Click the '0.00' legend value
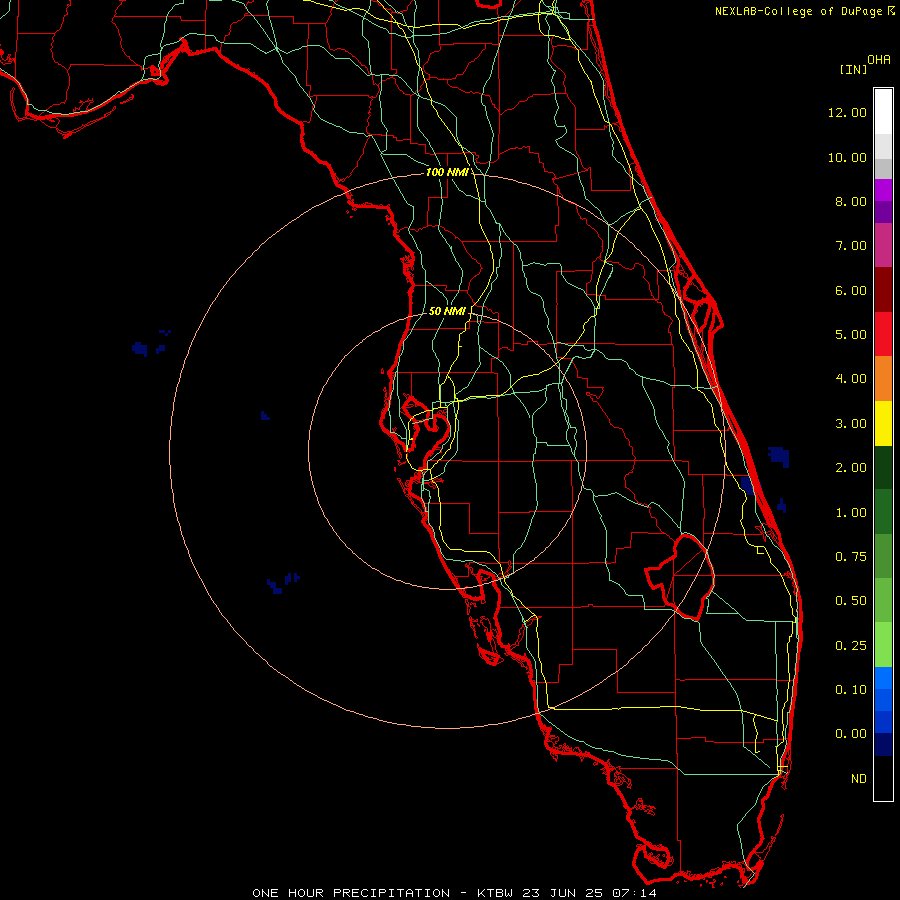The width and height of the screenshot is (900, 900). [x=851, y=734]
